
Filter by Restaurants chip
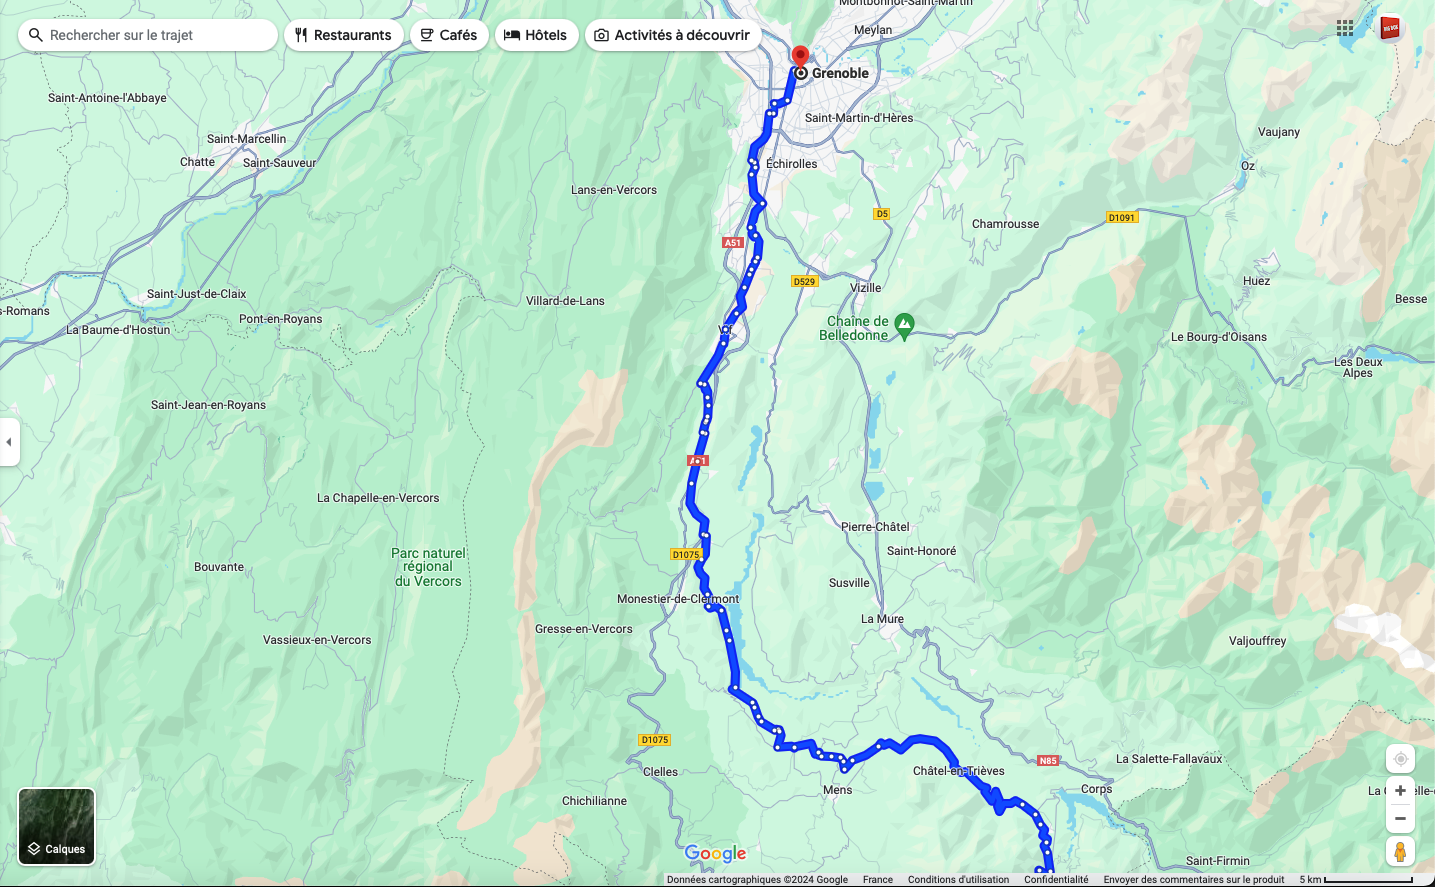344,35
